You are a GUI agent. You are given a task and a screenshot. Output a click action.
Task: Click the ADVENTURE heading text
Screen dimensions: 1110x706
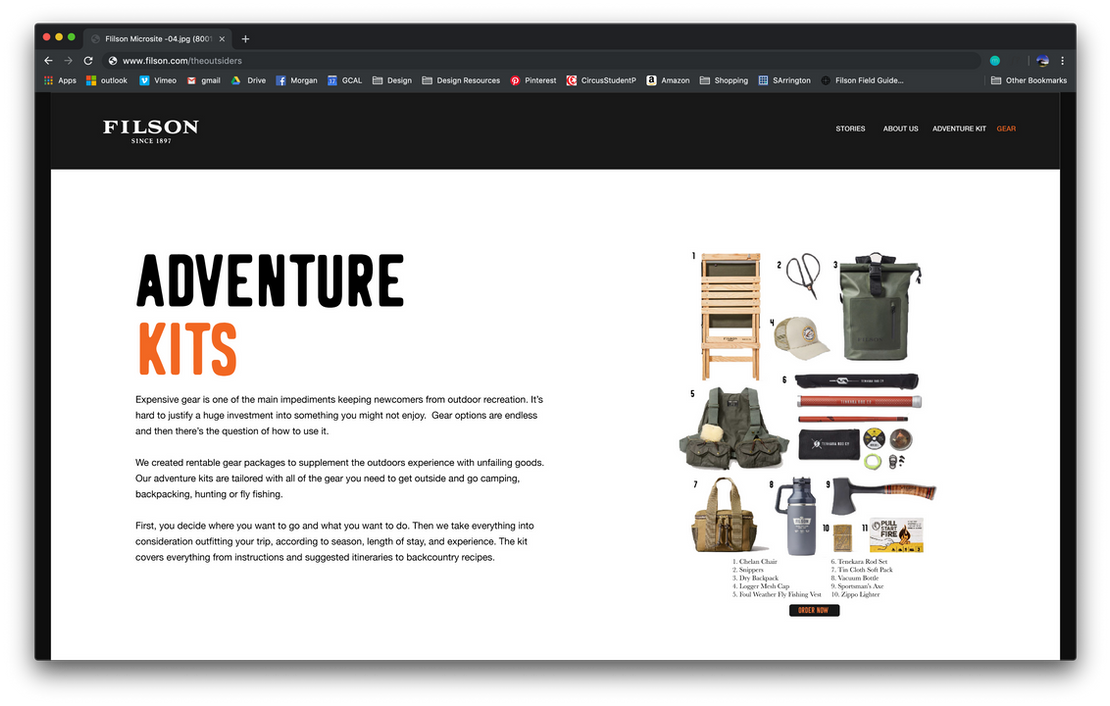click(270, 281)
